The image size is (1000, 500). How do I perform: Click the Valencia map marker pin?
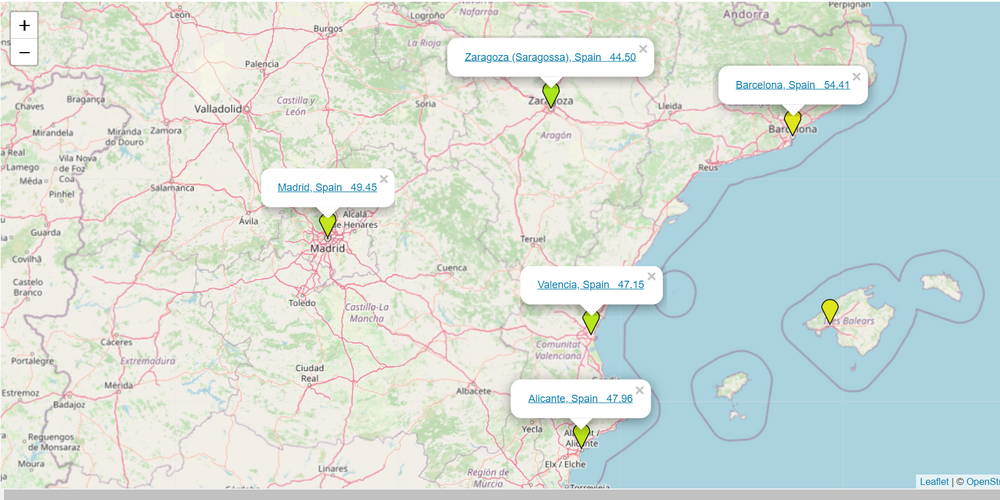[x=591, y=322]
